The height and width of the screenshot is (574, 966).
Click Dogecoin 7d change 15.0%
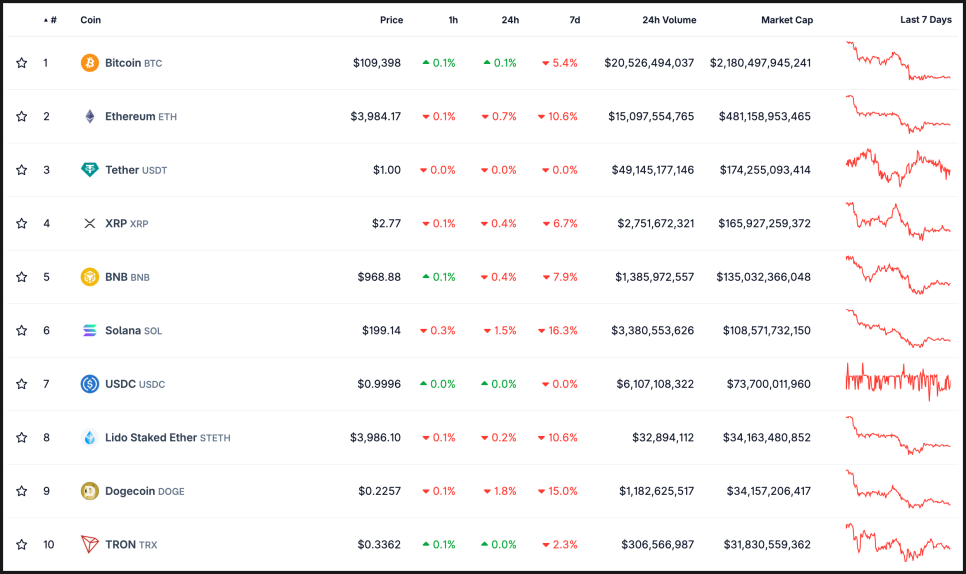pyautogui.click(x=558, y=491)
